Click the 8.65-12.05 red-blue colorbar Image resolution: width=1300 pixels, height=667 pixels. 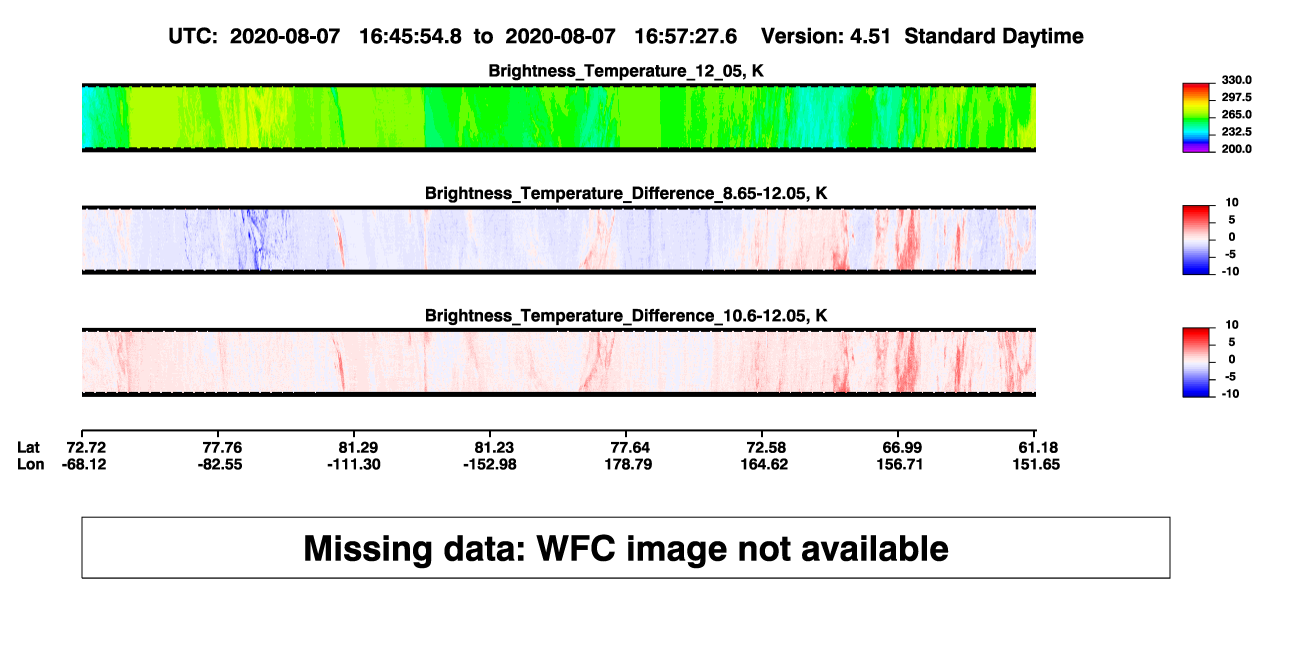click(1197, 240)
